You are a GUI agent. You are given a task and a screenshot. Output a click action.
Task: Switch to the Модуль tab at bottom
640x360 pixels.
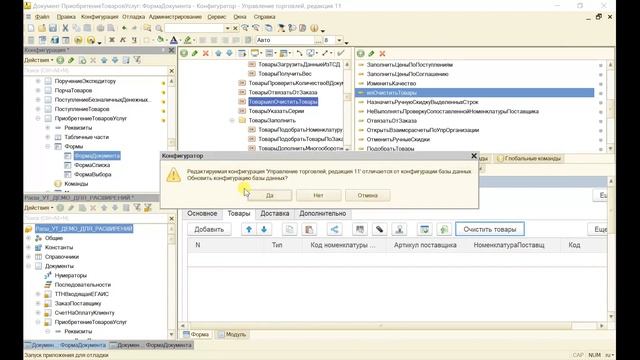[x=232, y=334]
